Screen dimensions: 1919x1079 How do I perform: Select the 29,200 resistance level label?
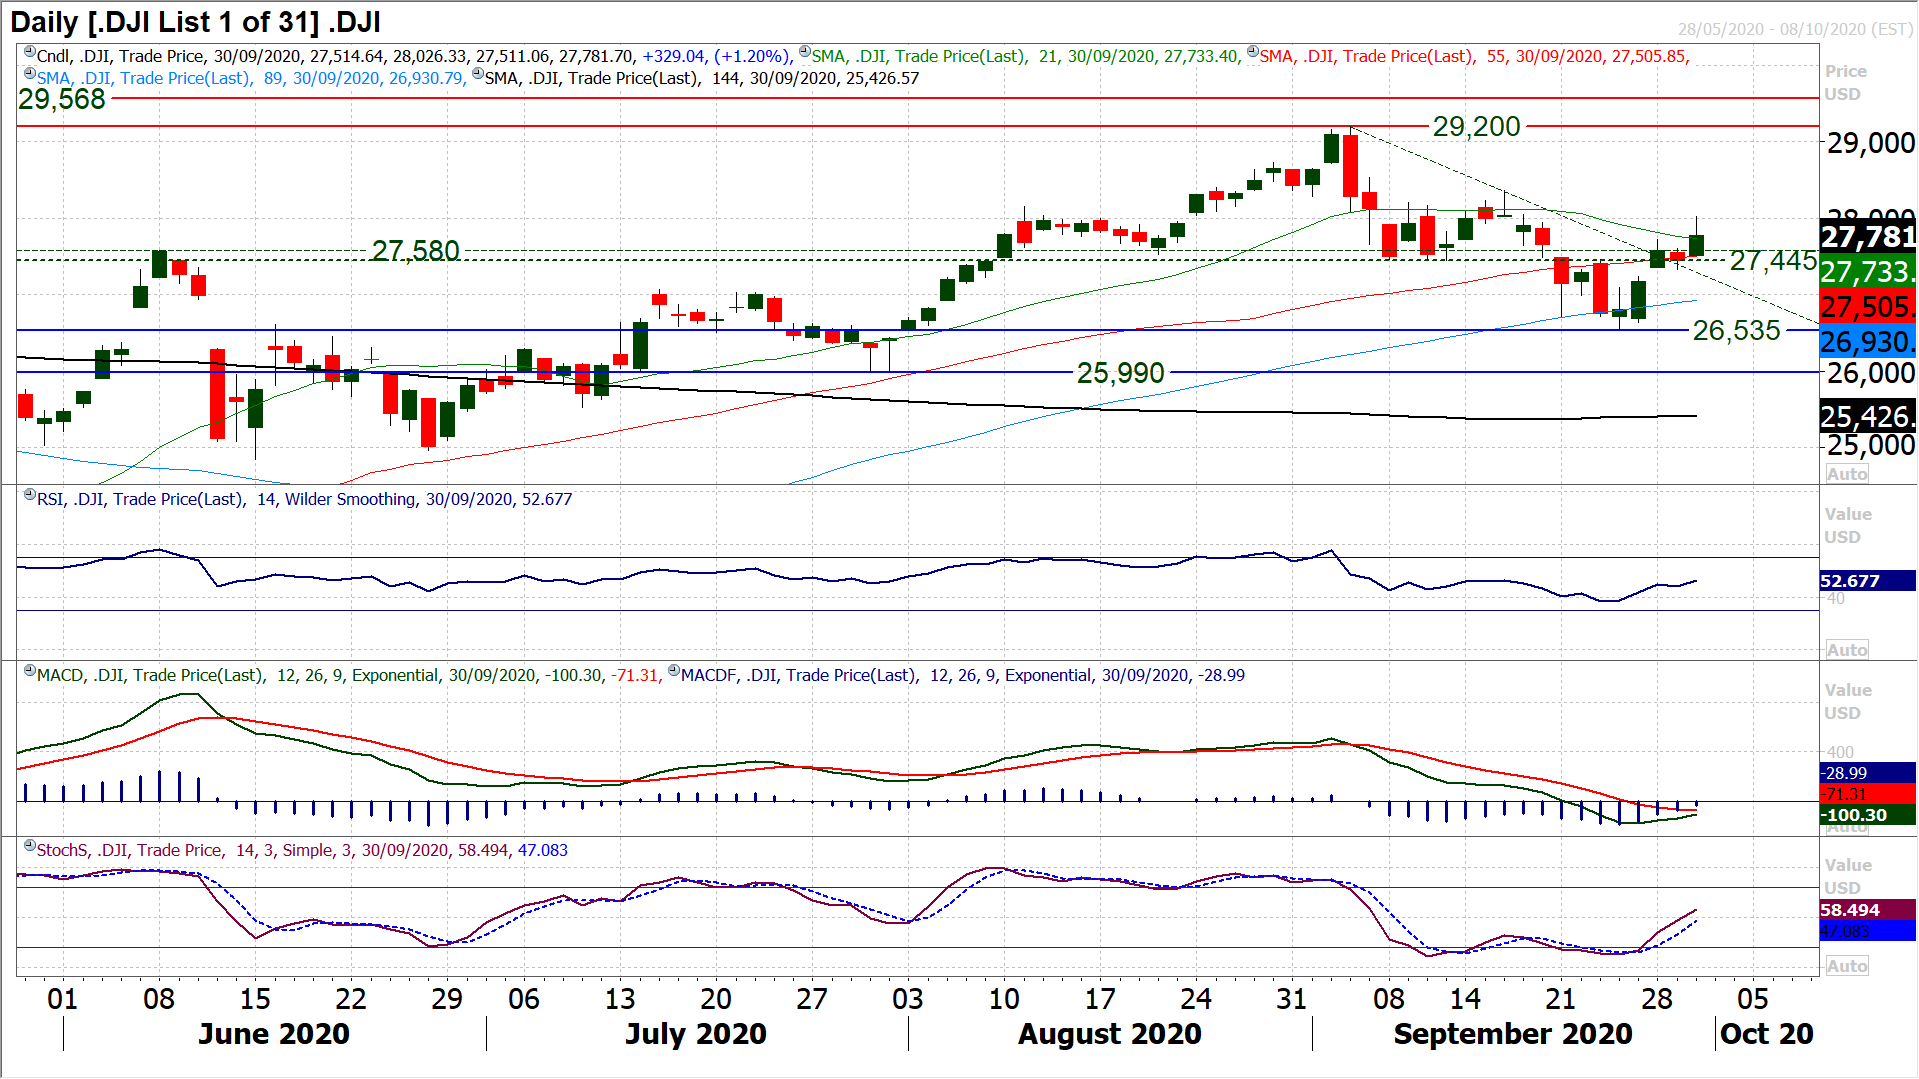(x=1476, y=126)
